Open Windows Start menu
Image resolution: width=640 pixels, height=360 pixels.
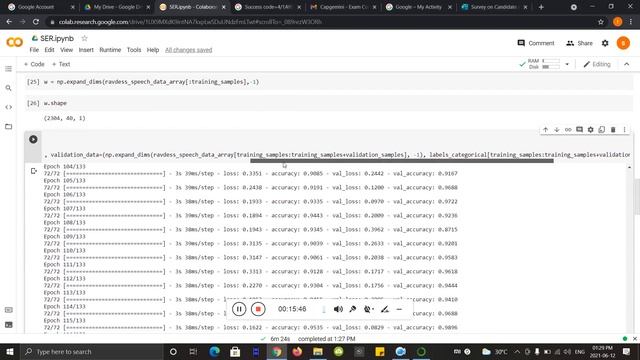(x=10, y=351)
